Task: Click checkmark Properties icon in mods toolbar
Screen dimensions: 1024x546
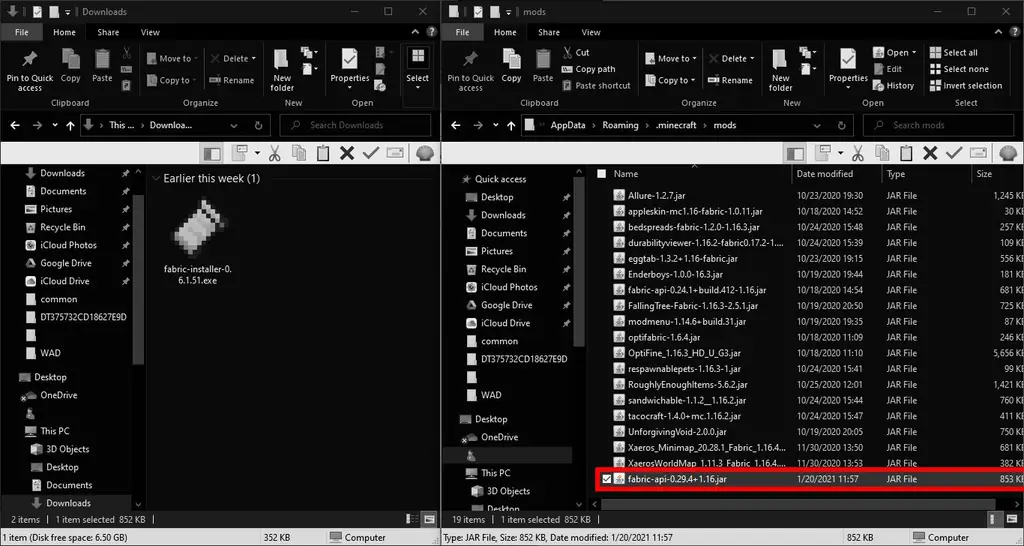Action: coord(954,153)
